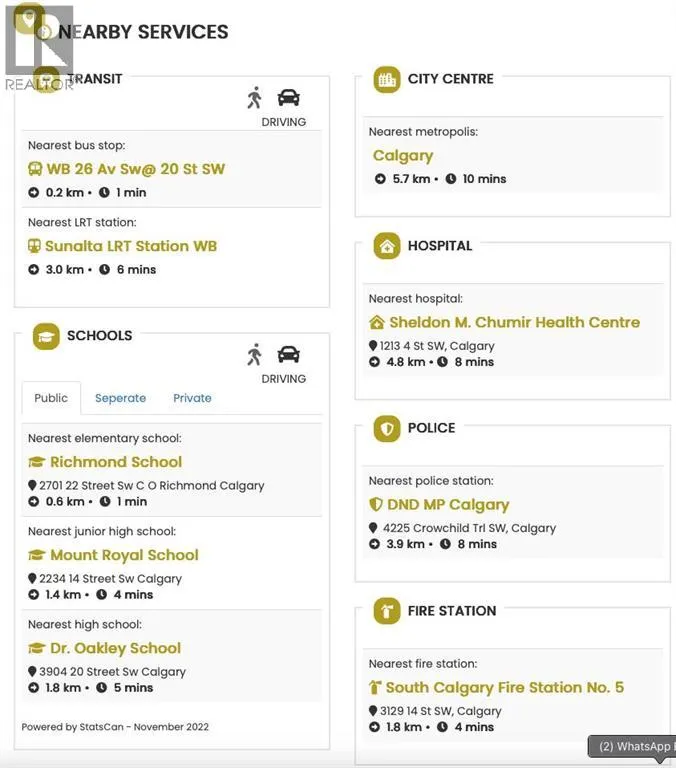This screenshot has width=676, height=768.
Task: Click the Richmond School link
Action: pos(115,462)
